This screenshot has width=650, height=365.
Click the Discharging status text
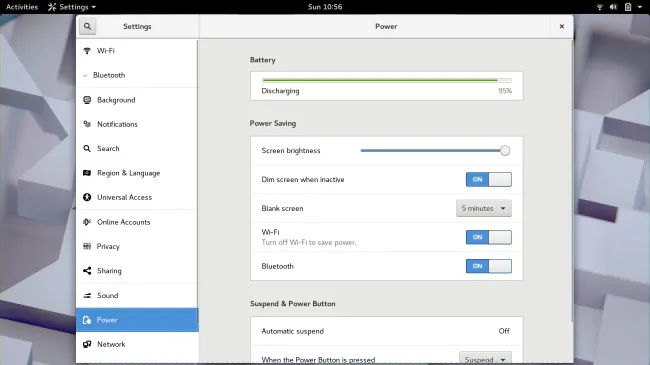point(280,91)
